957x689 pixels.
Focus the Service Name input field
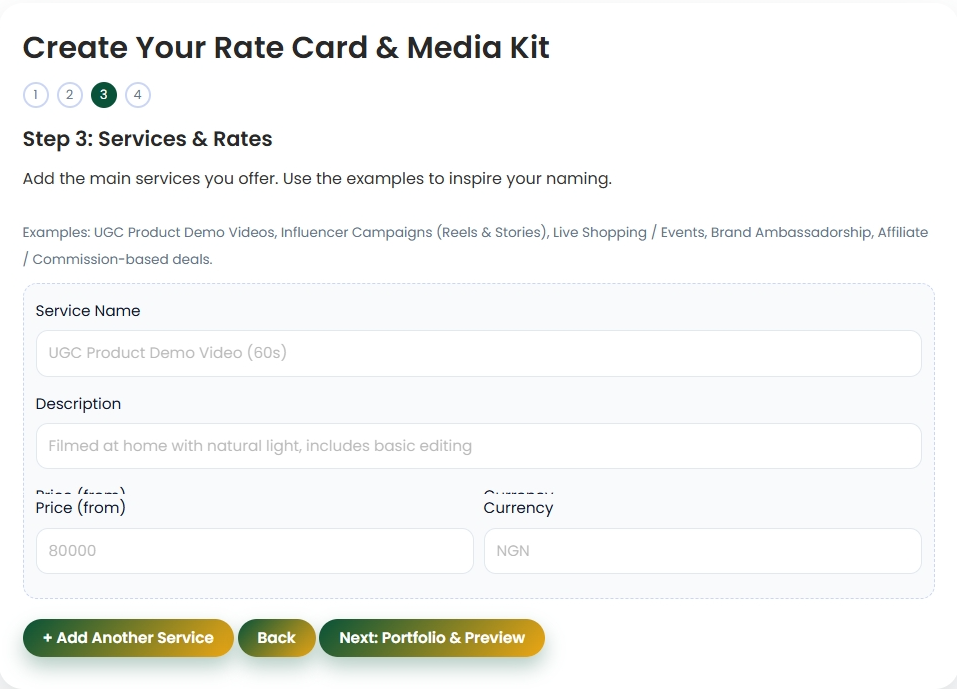click(x=478, y=353)
